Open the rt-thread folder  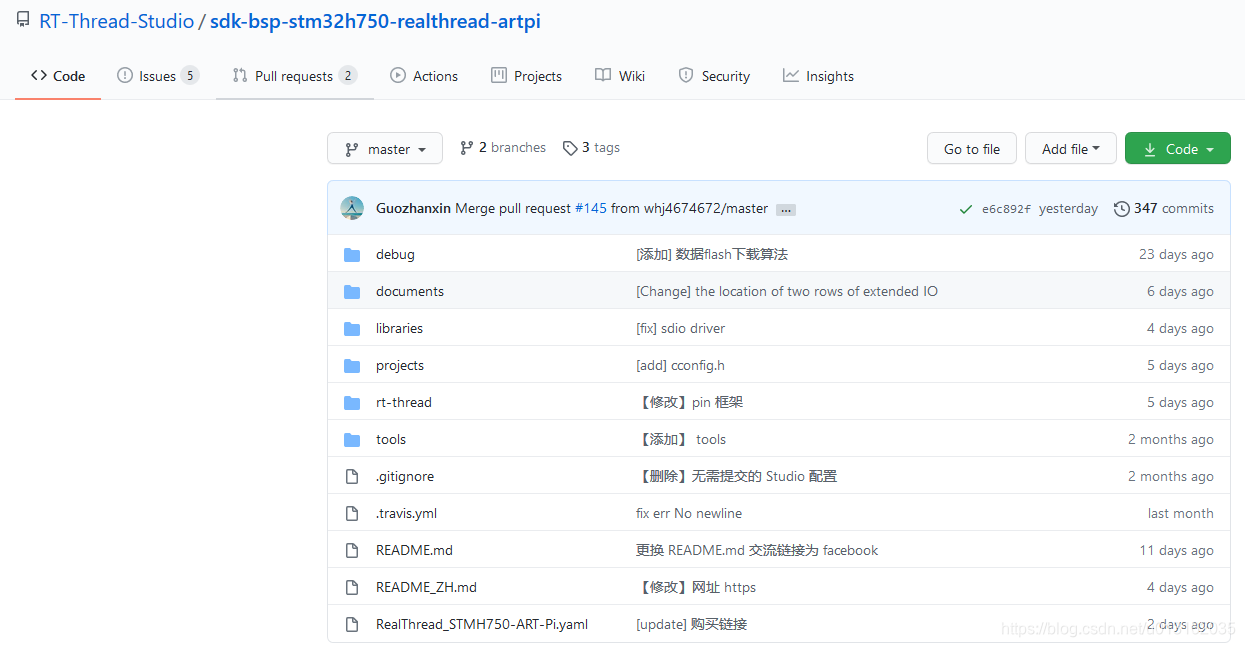[404, 403]
